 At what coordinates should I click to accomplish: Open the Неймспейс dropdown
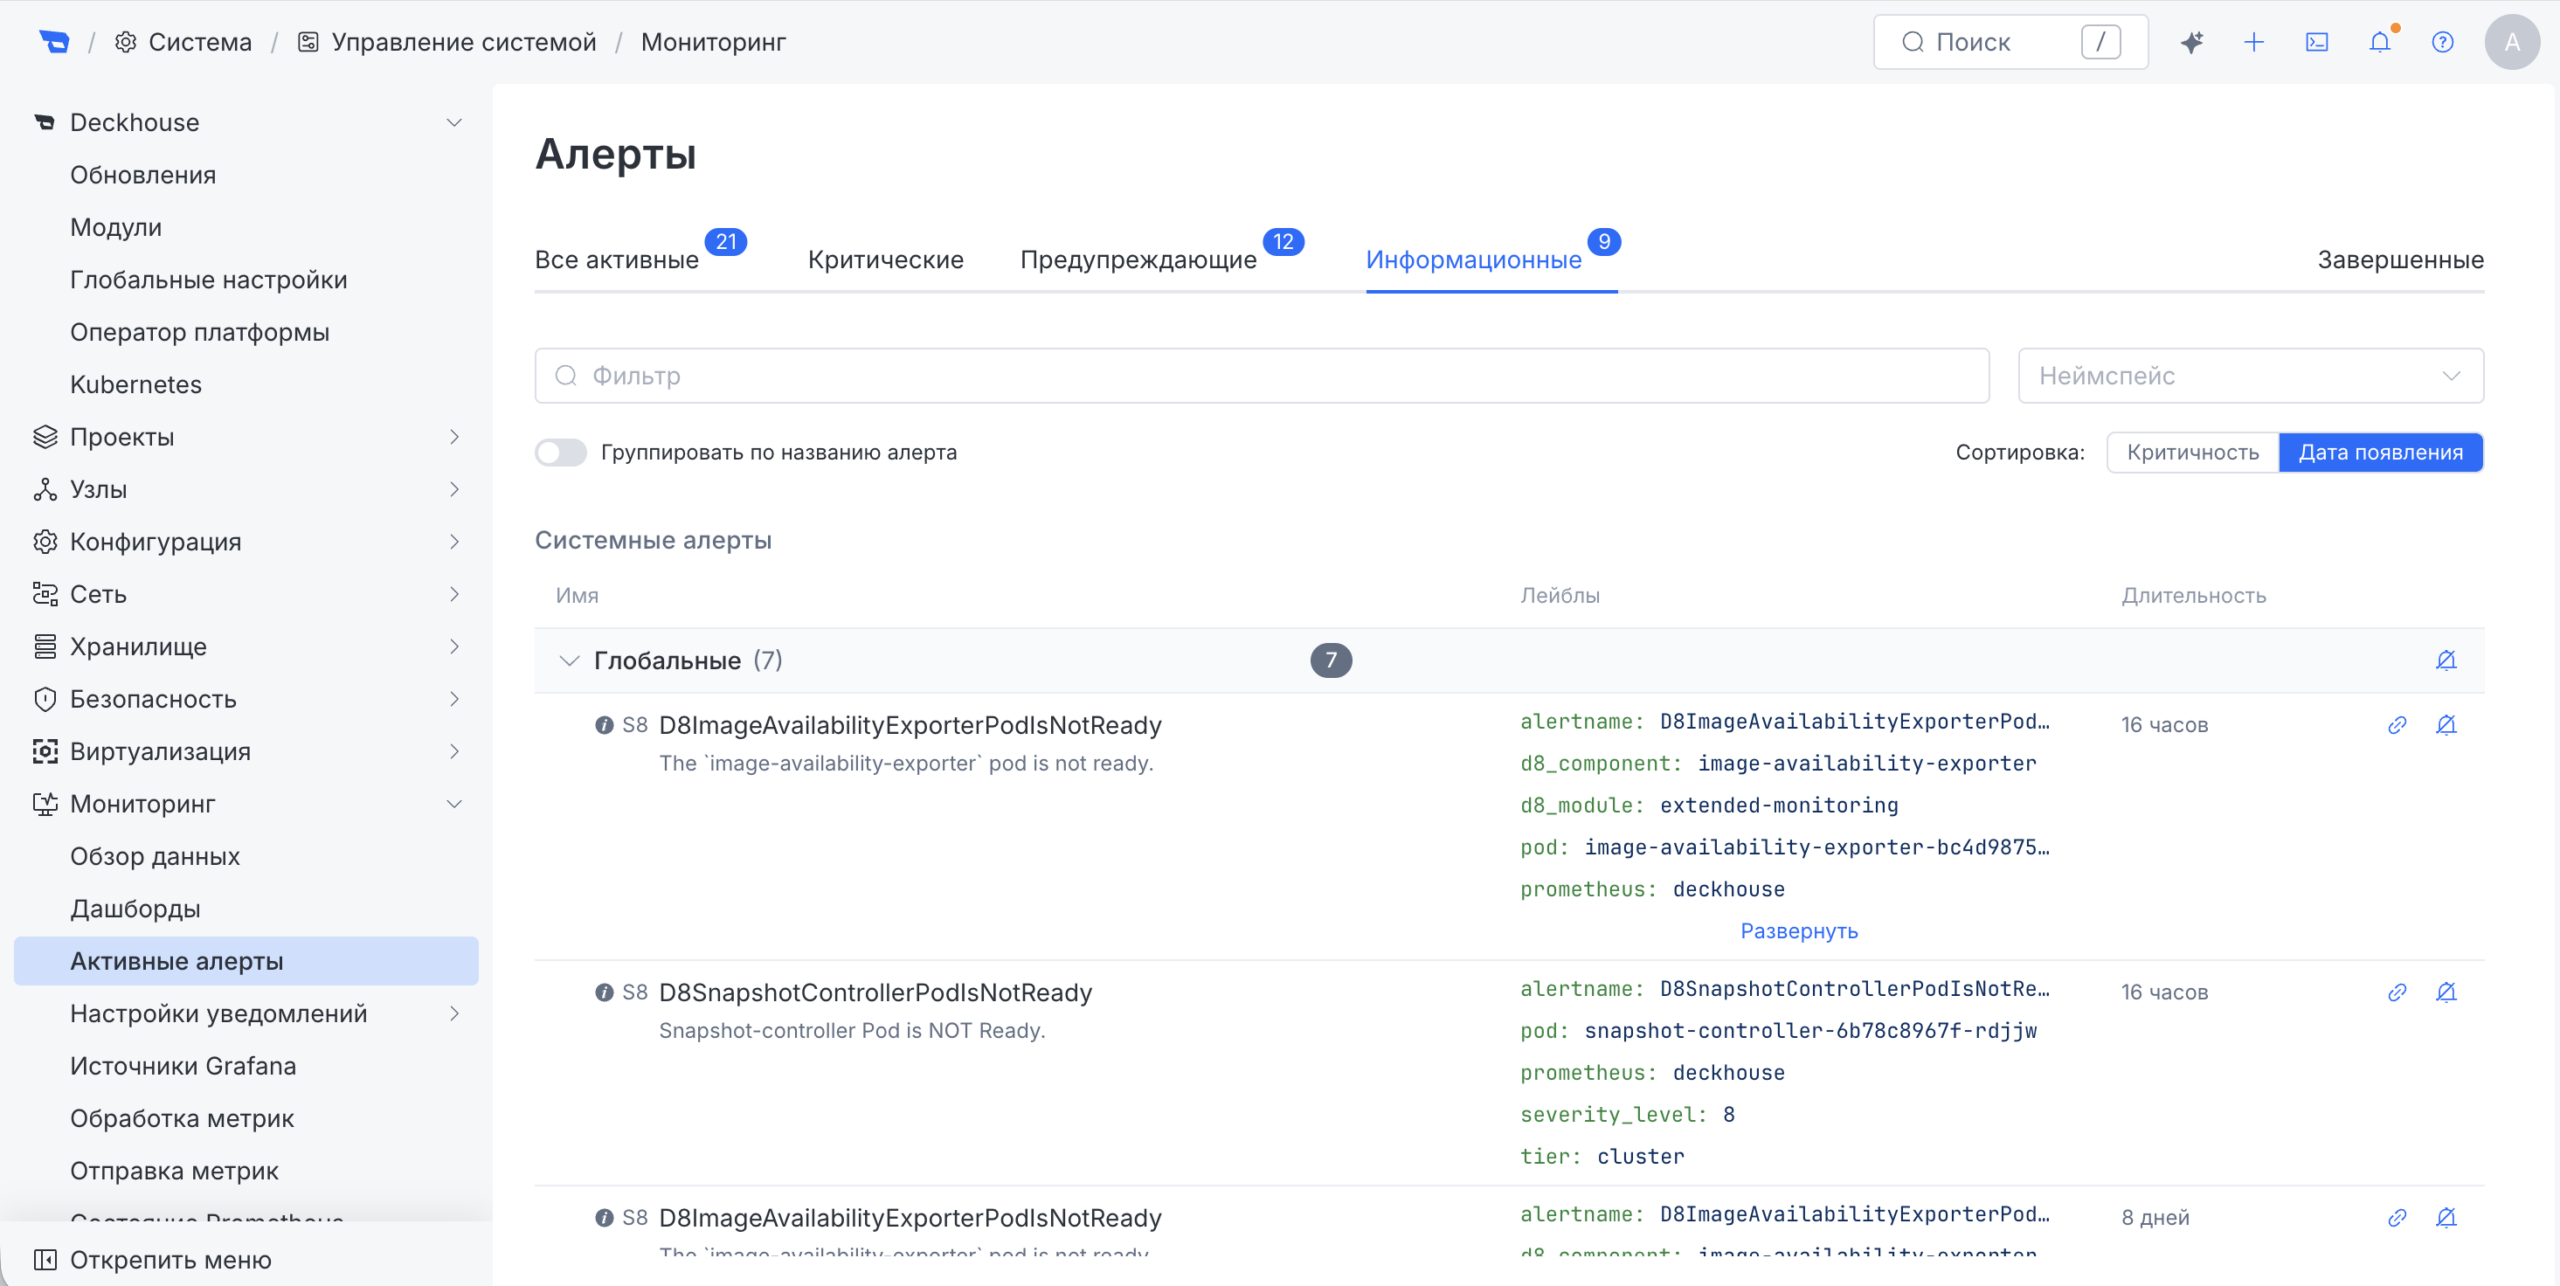(2251, 376)
